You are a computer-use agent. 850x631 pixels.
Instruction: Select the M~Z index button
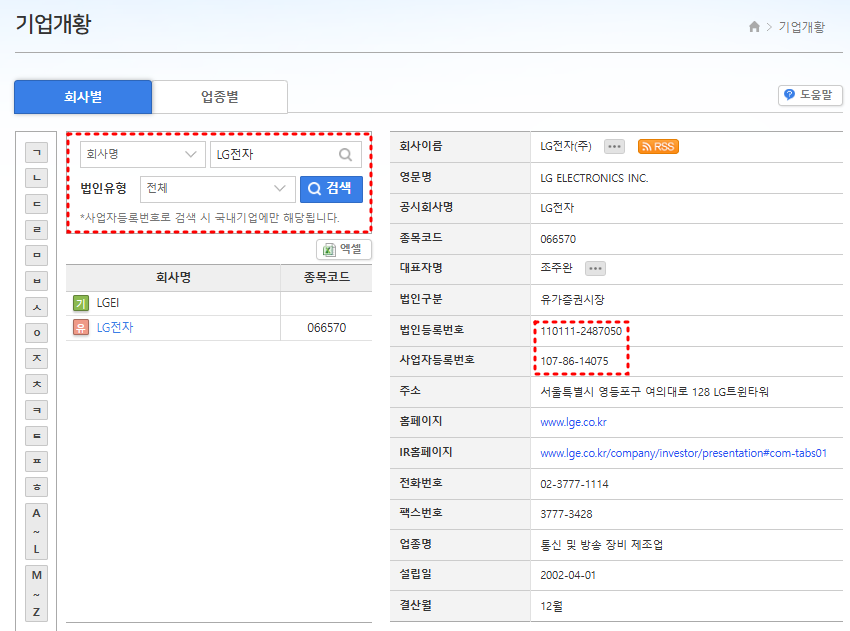[x=37, y=594]
